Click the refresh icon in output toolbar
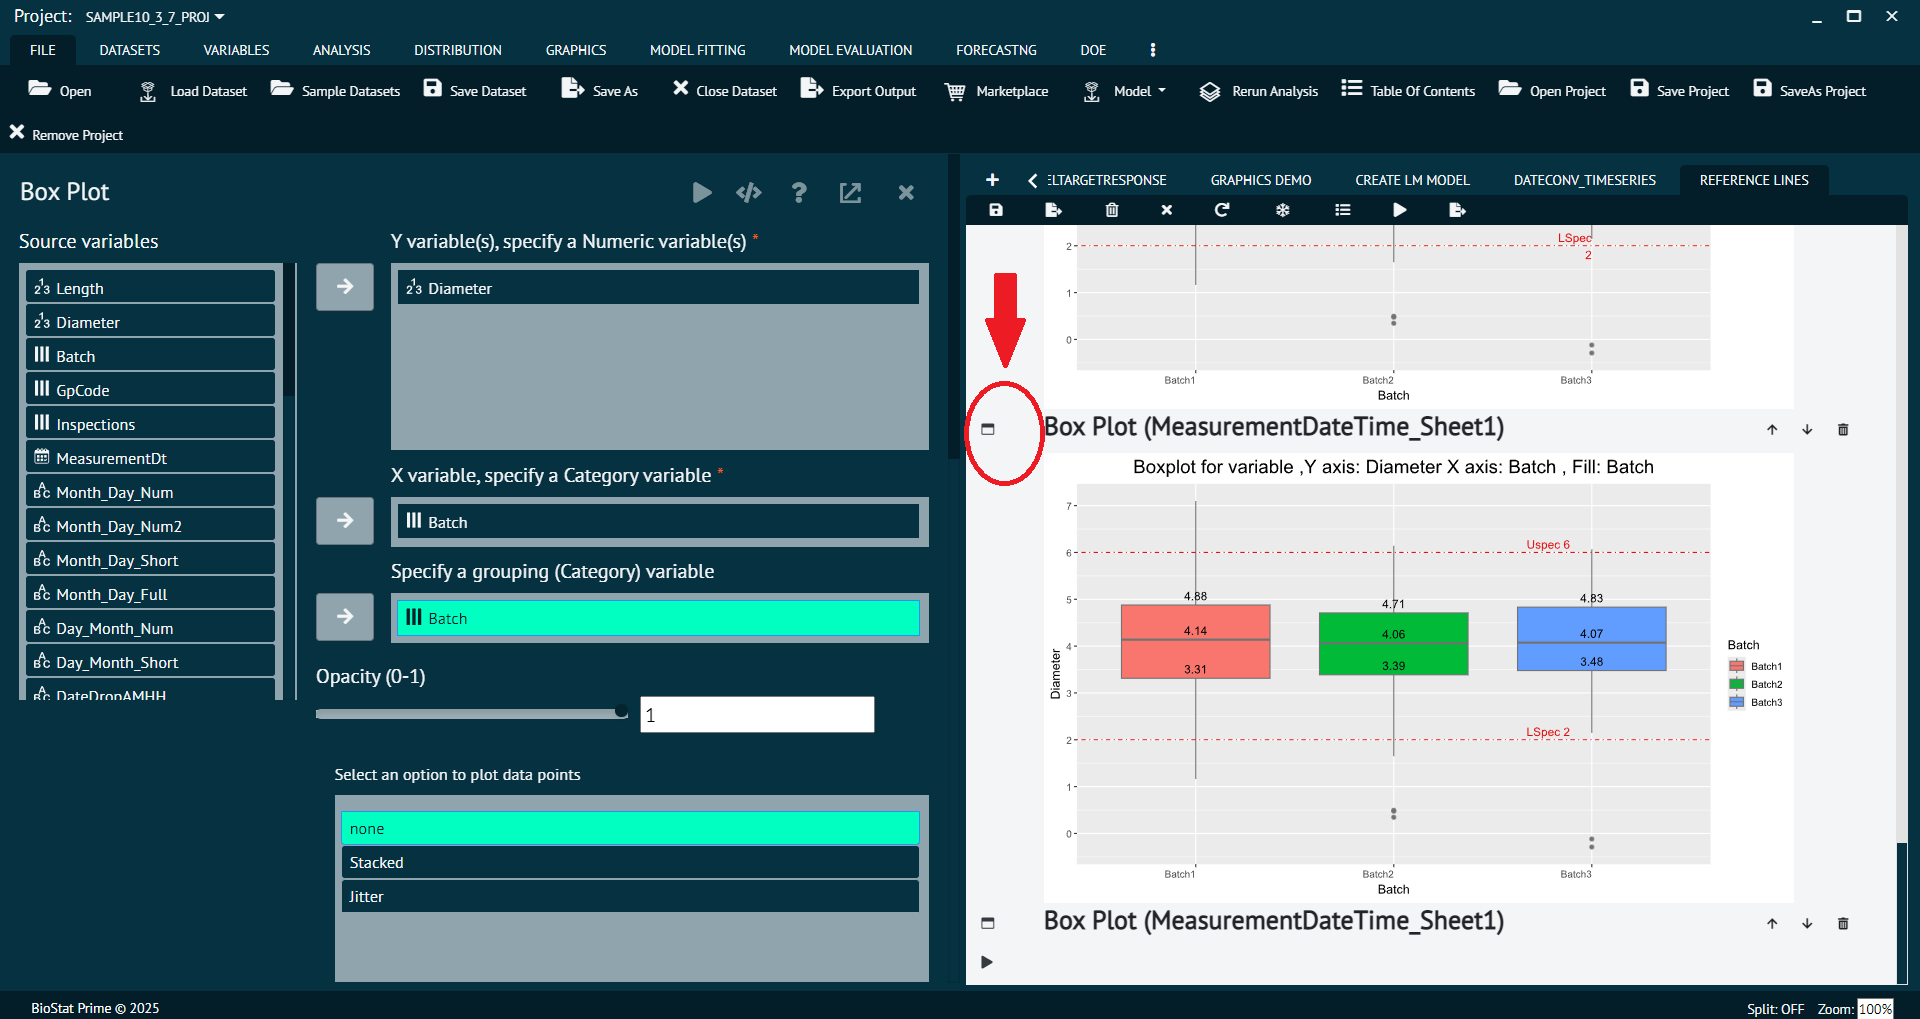The image size is (1920, 1019). (1221, 210)
